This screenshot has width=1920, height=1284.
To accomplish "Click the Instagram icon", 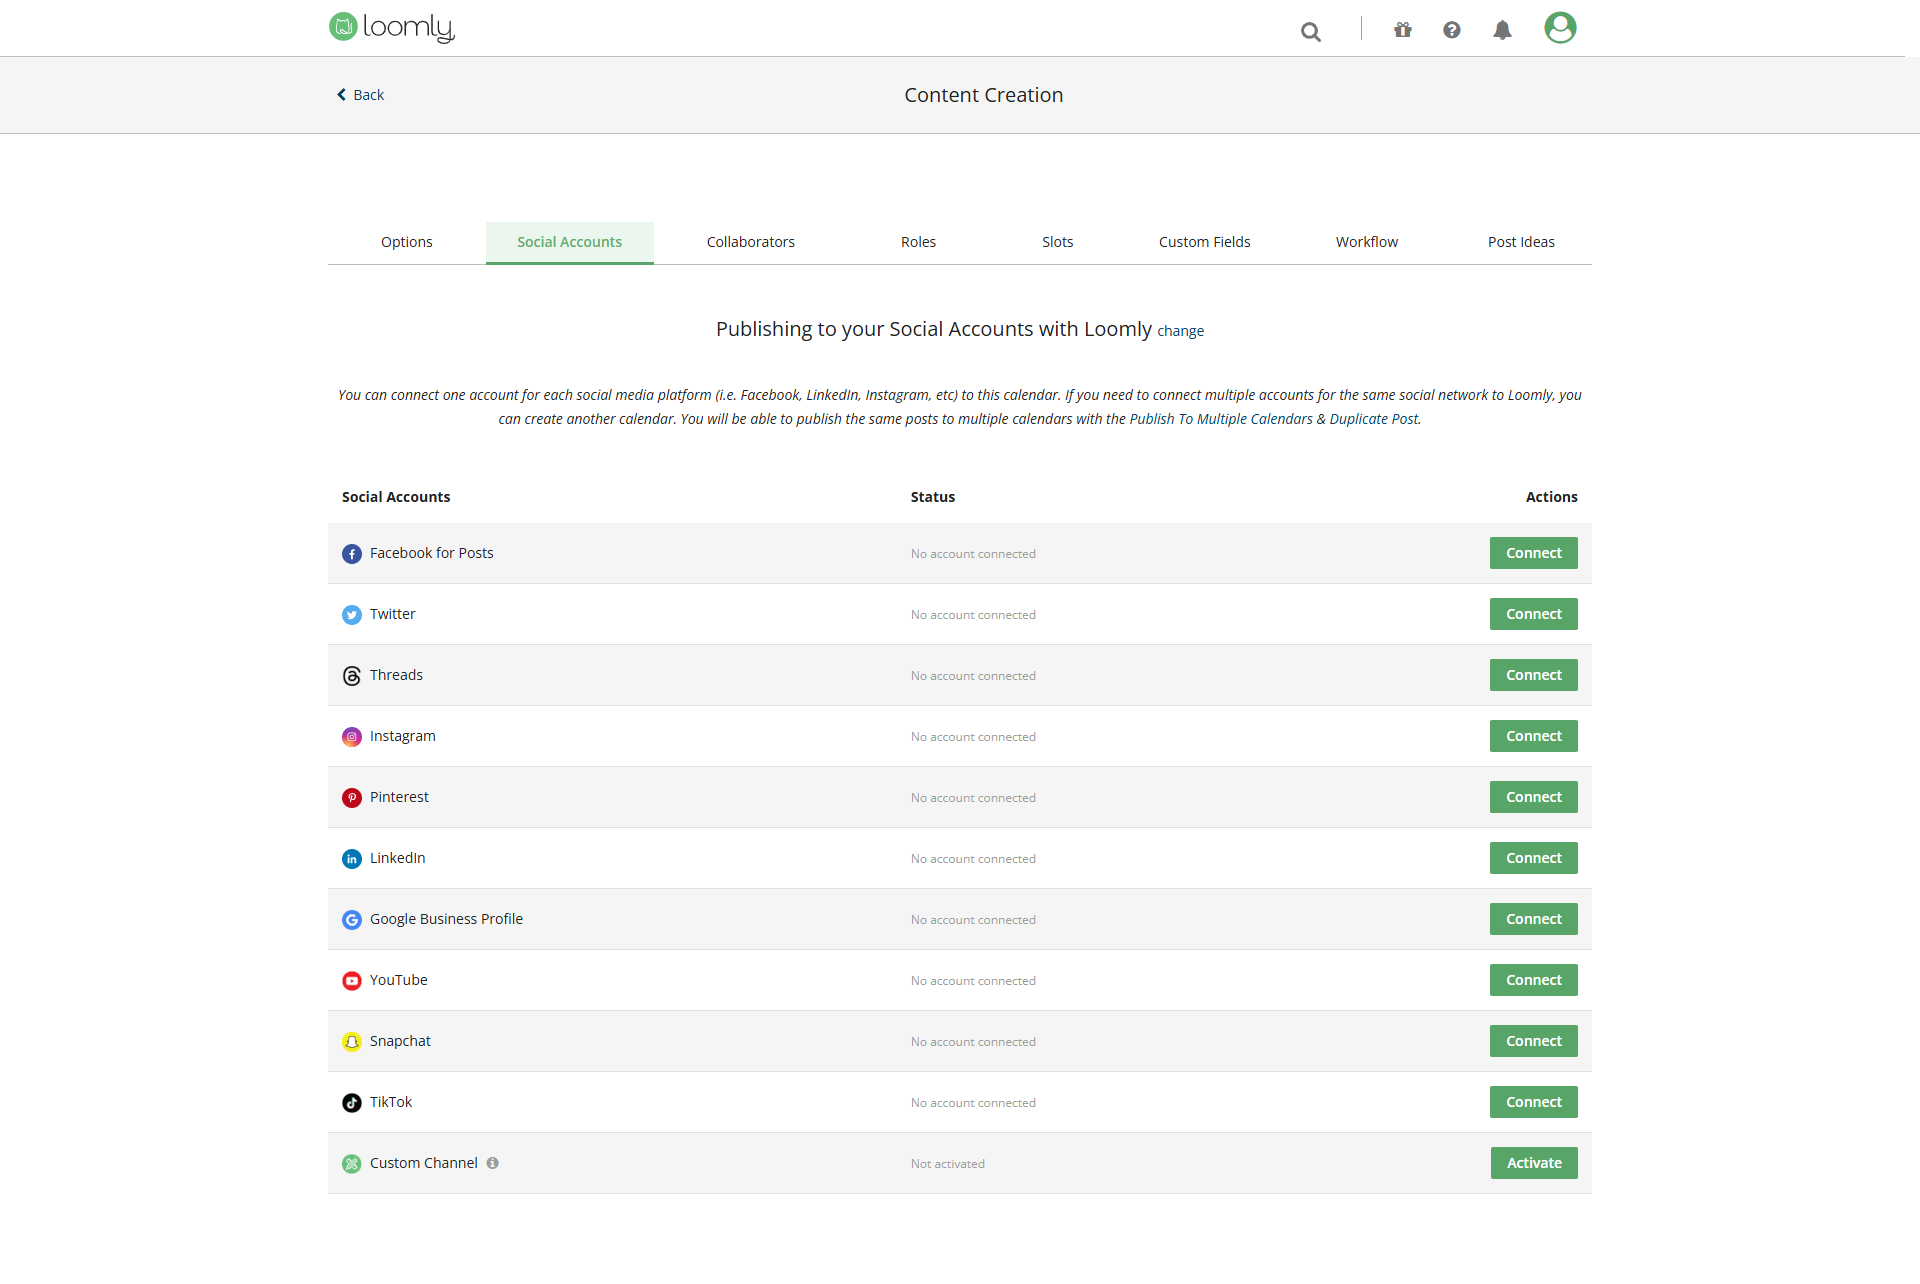I will click(x=352, y=737).
